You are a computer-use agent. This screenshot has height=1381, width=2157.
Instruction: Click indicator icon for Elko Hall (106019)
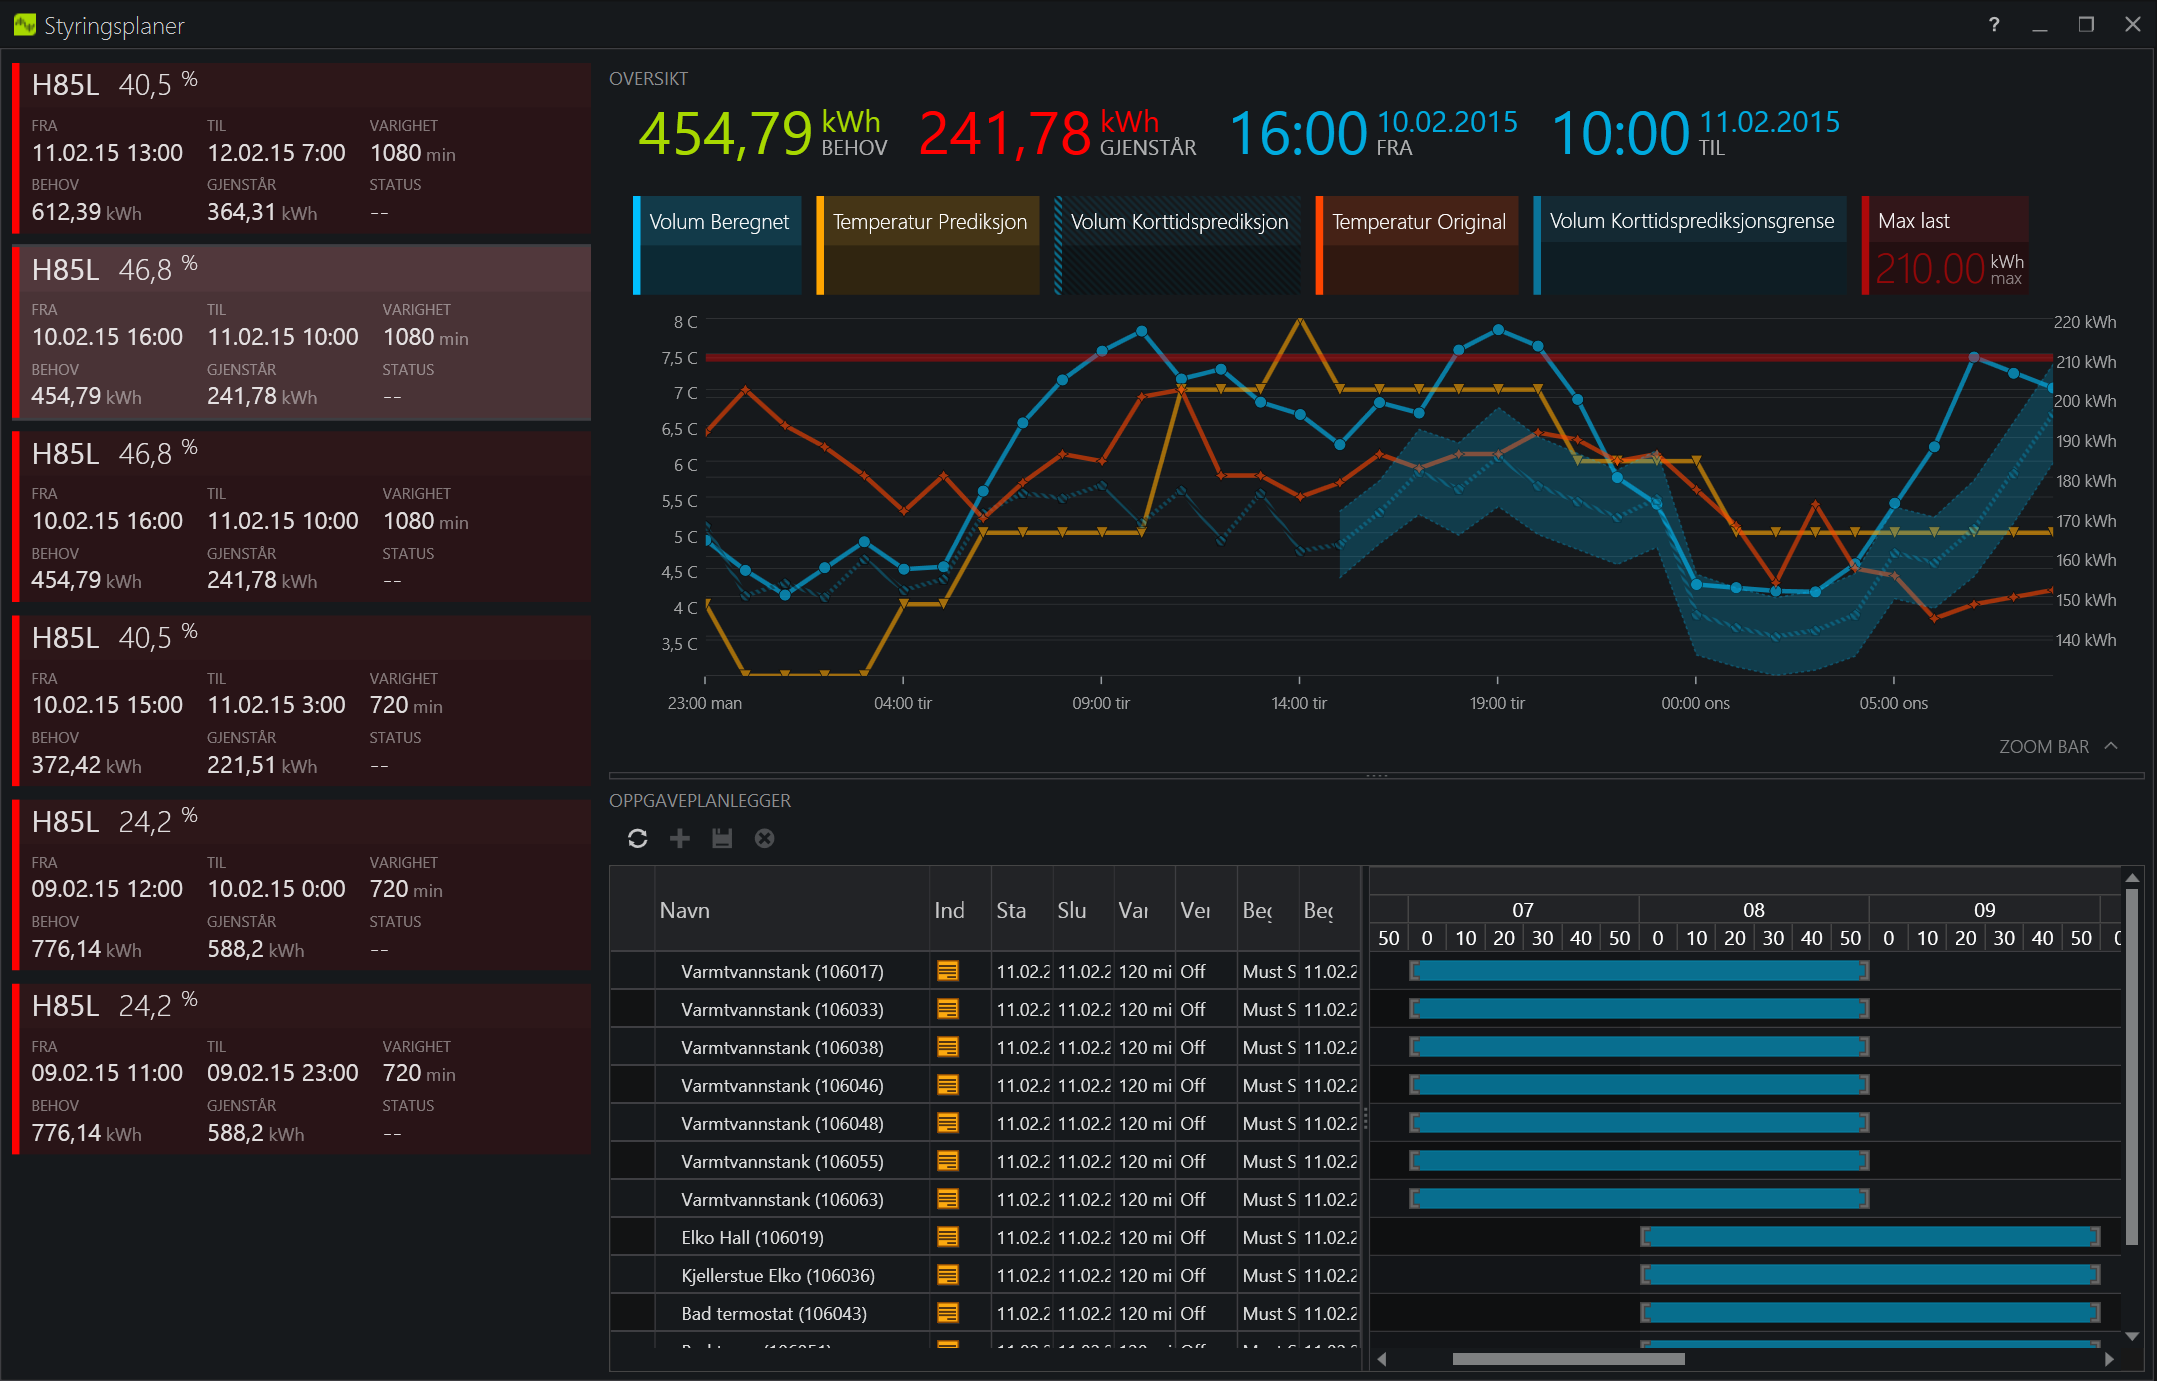(948, 1237)
